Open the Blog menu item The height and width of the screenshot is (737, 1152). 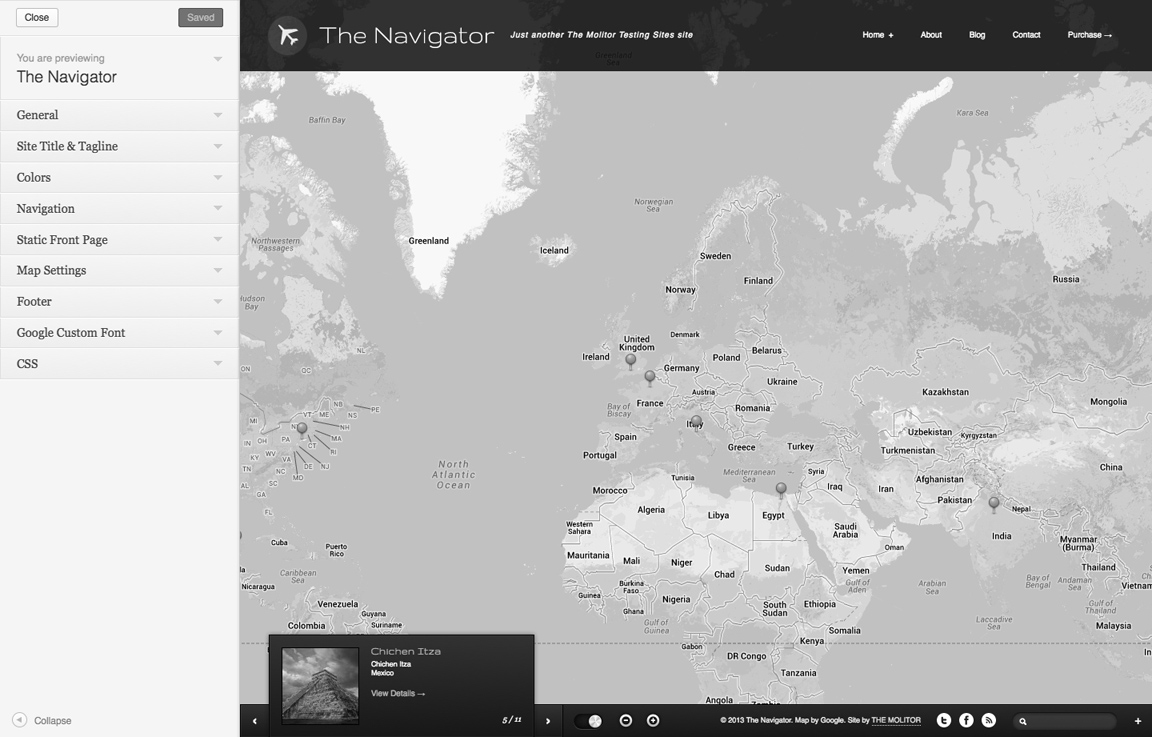point(977,35)
